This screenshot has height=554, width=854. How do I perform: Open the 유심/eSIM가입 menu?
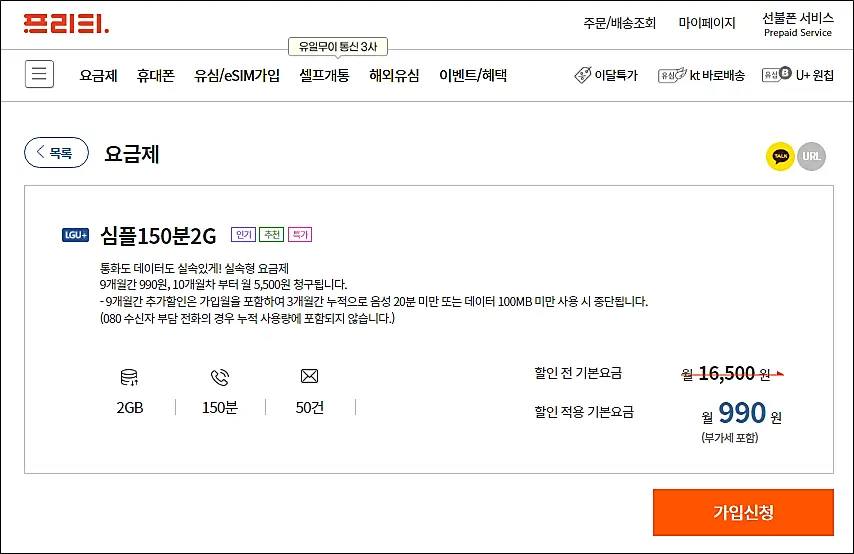237,75
